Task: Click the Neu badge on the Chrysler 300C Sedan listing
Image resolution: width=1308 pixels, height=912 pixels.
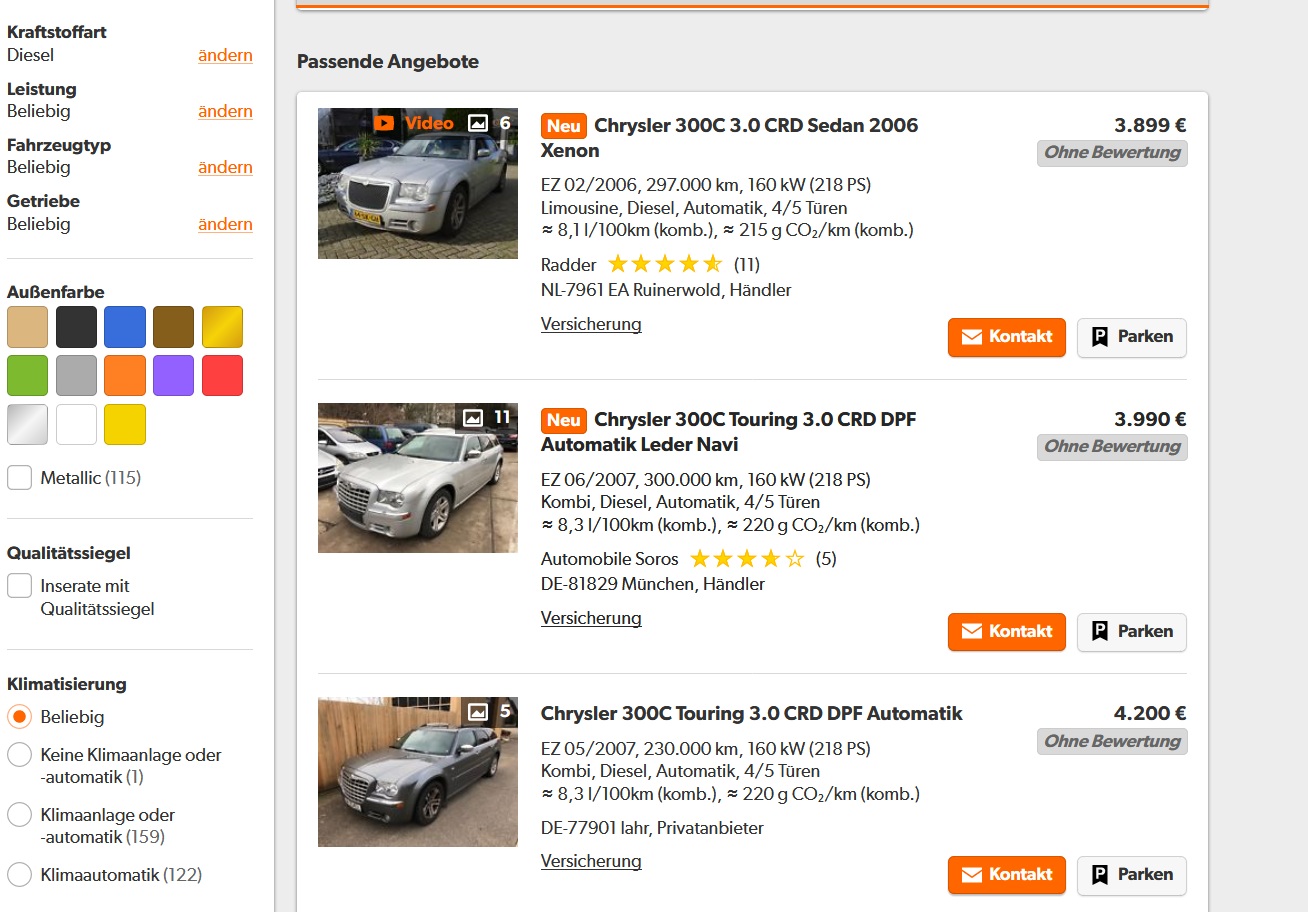Action: [564, 126]
